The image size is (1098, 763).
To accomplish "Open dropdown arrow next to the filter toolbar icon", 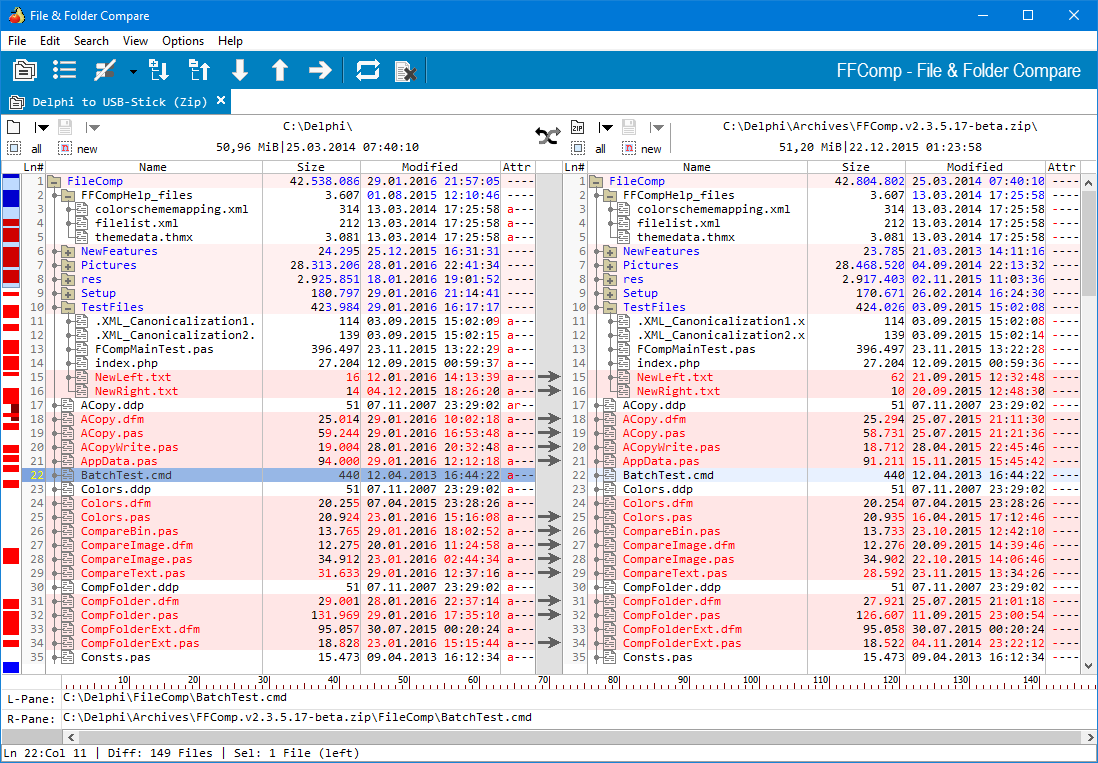I will (133, 71).
